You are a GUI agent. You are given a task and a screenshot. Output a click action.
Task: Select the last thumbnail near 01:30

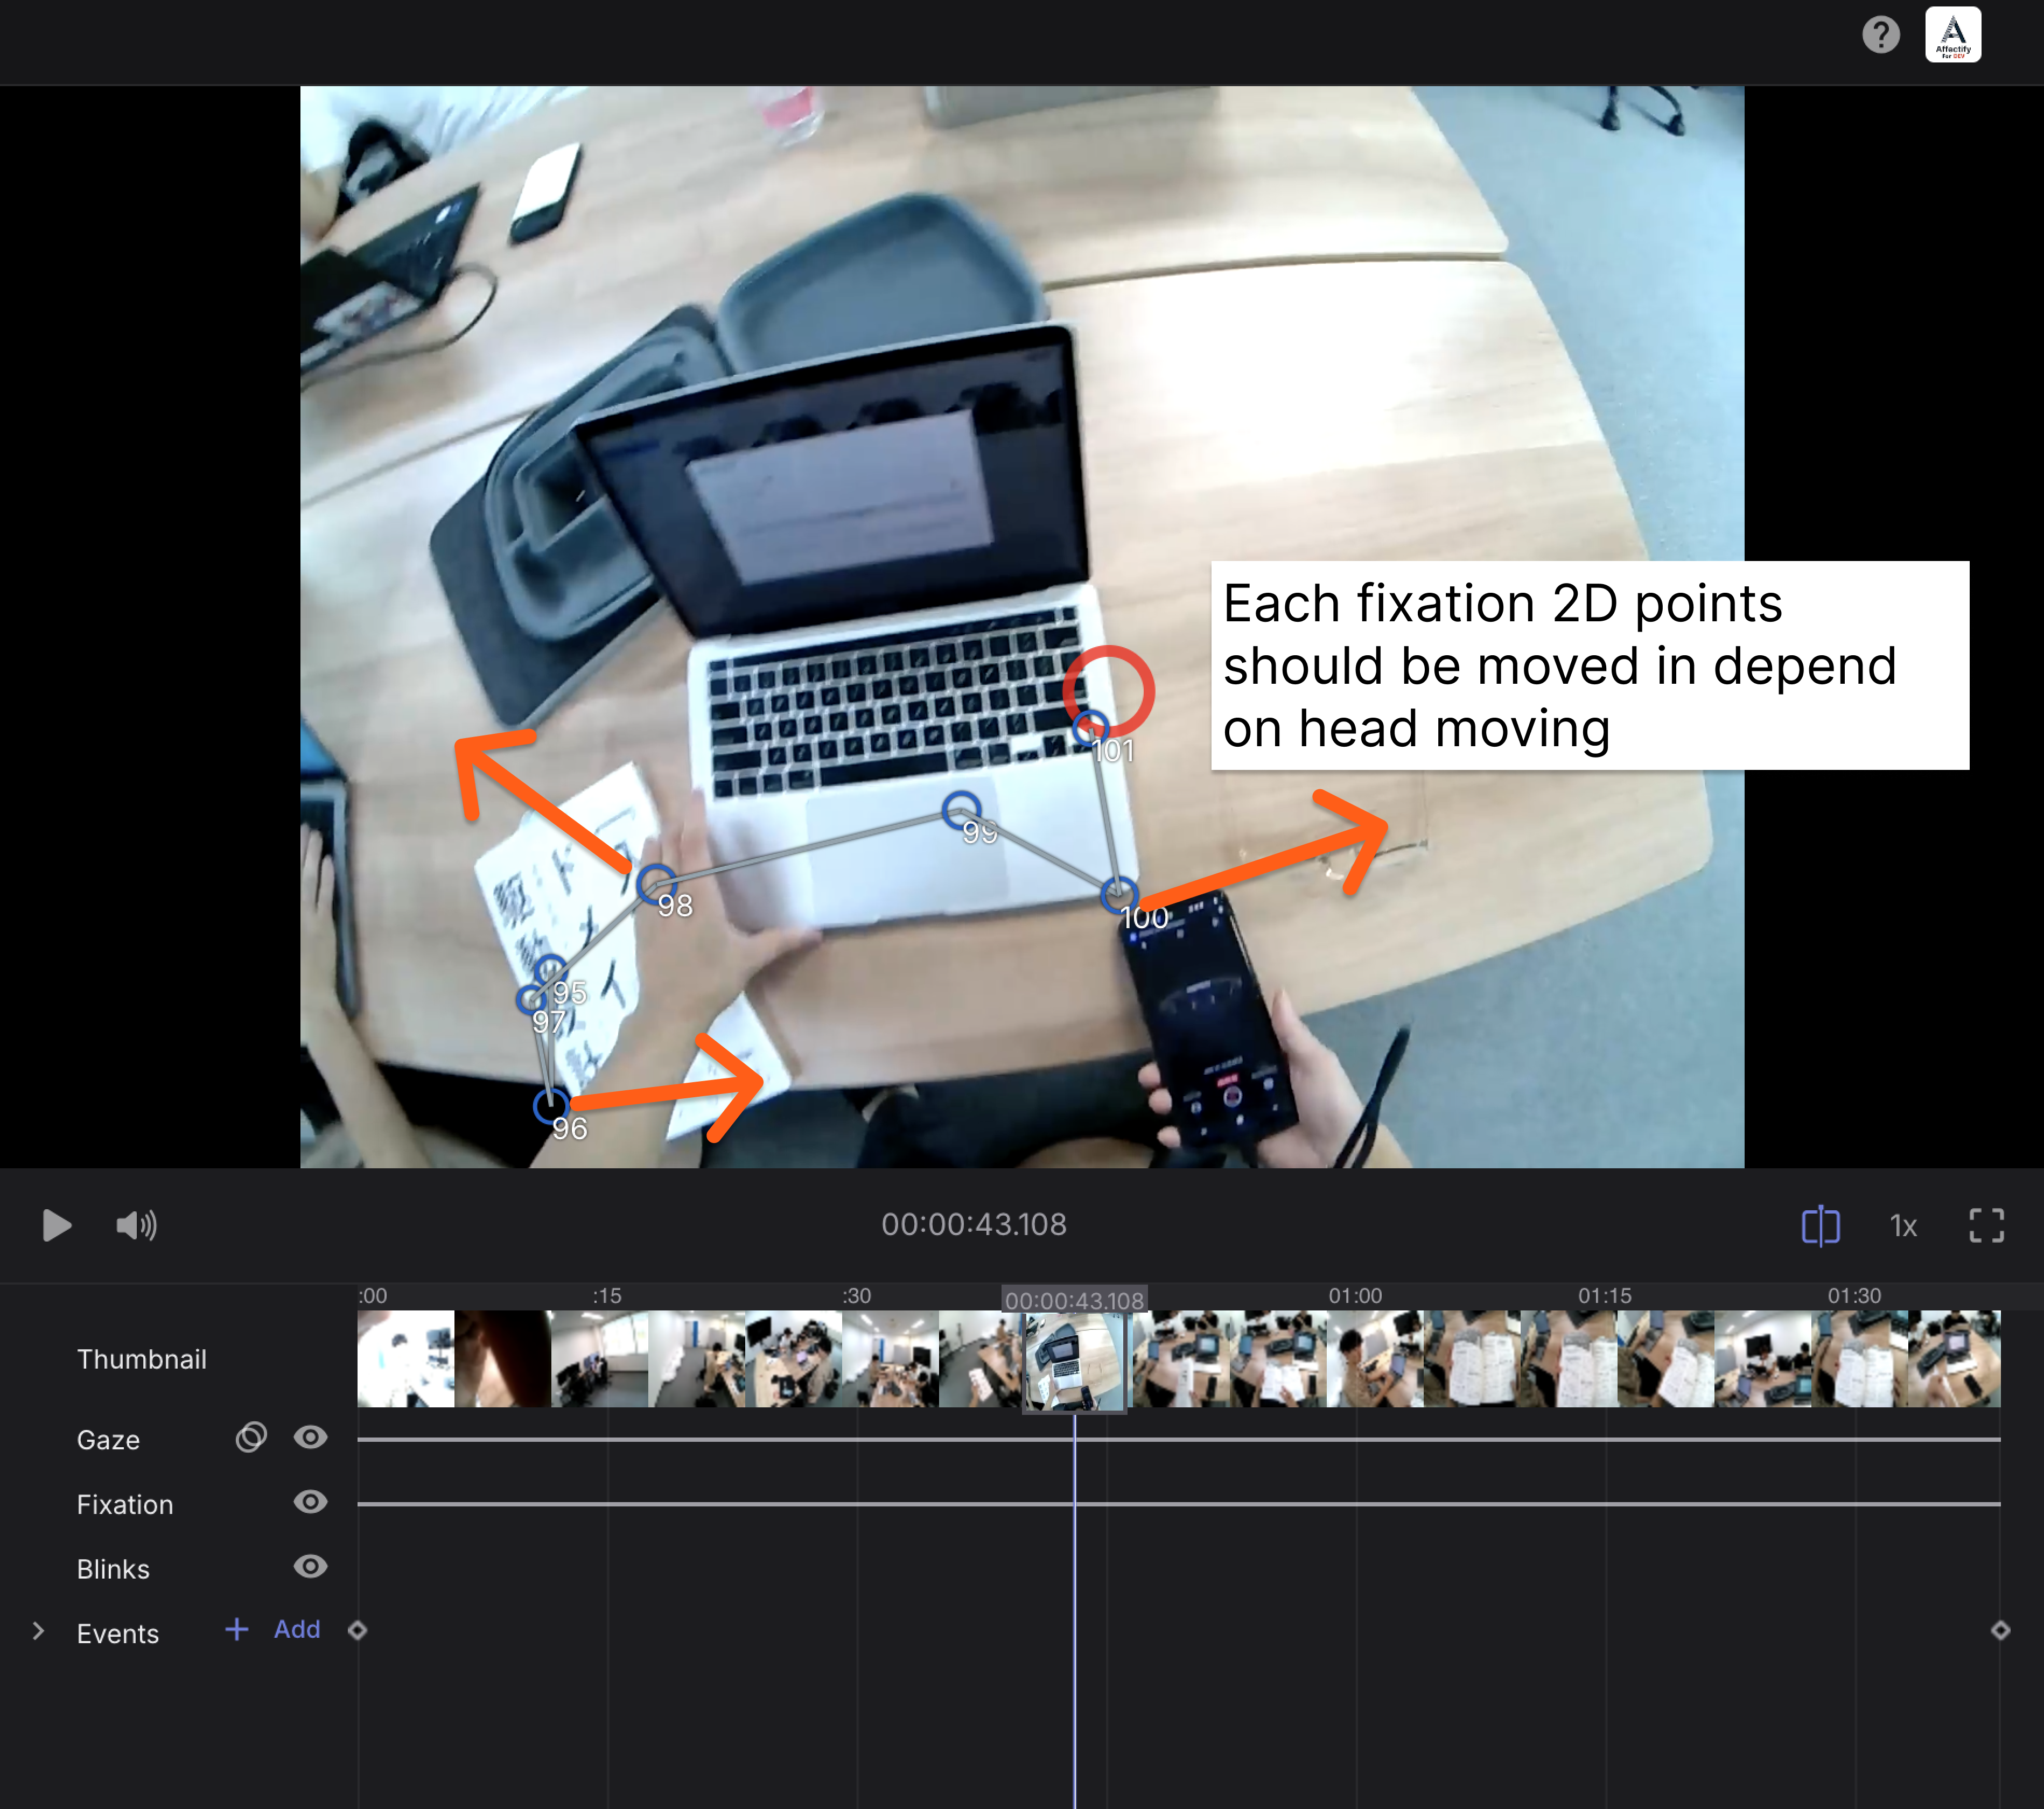1955,1359
